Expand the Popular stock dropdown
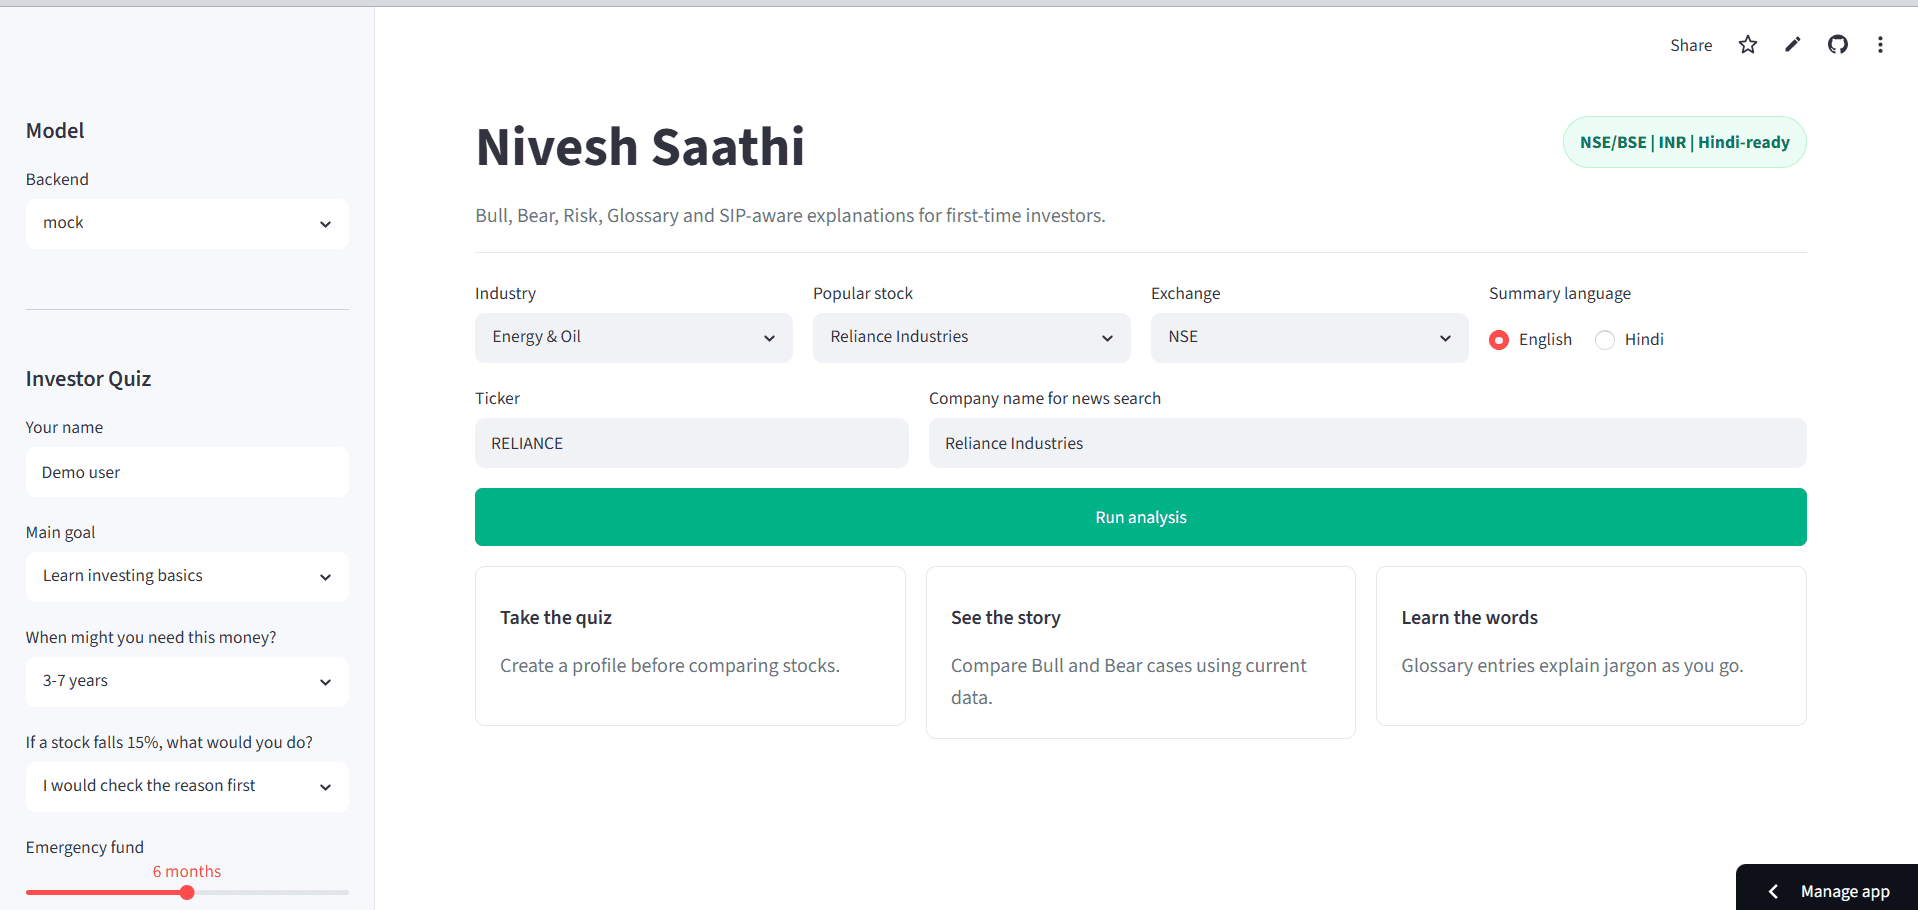The height and width of the screenshot is (910, 1918). 971,337
